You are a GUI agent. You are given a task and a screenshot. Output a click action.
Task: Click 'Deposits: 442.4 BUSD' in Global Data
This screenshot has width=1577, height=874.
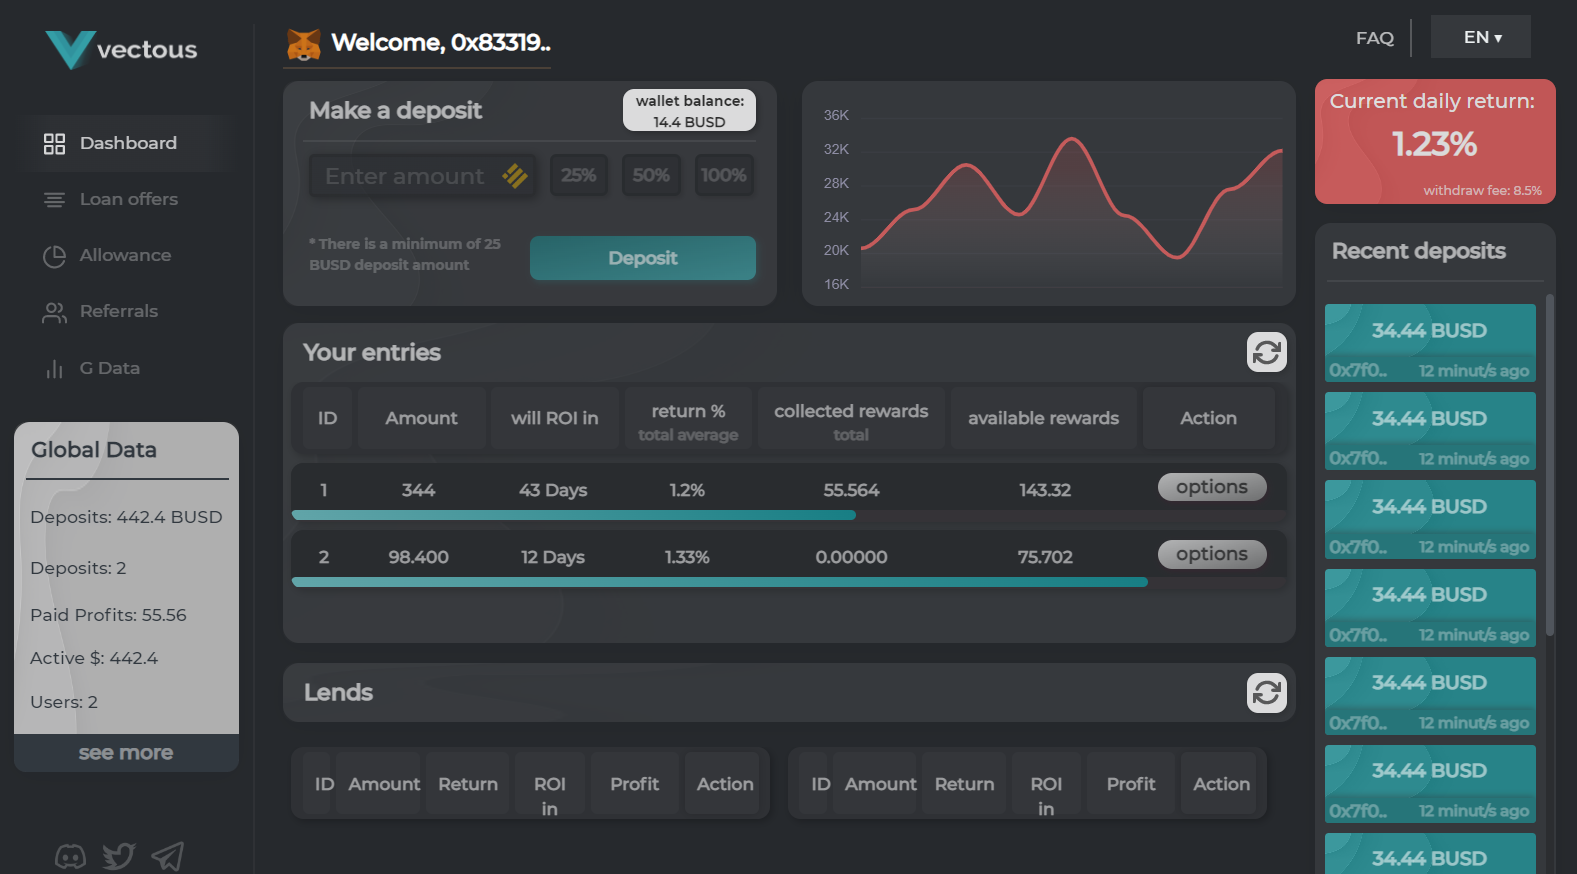(126, 517)
